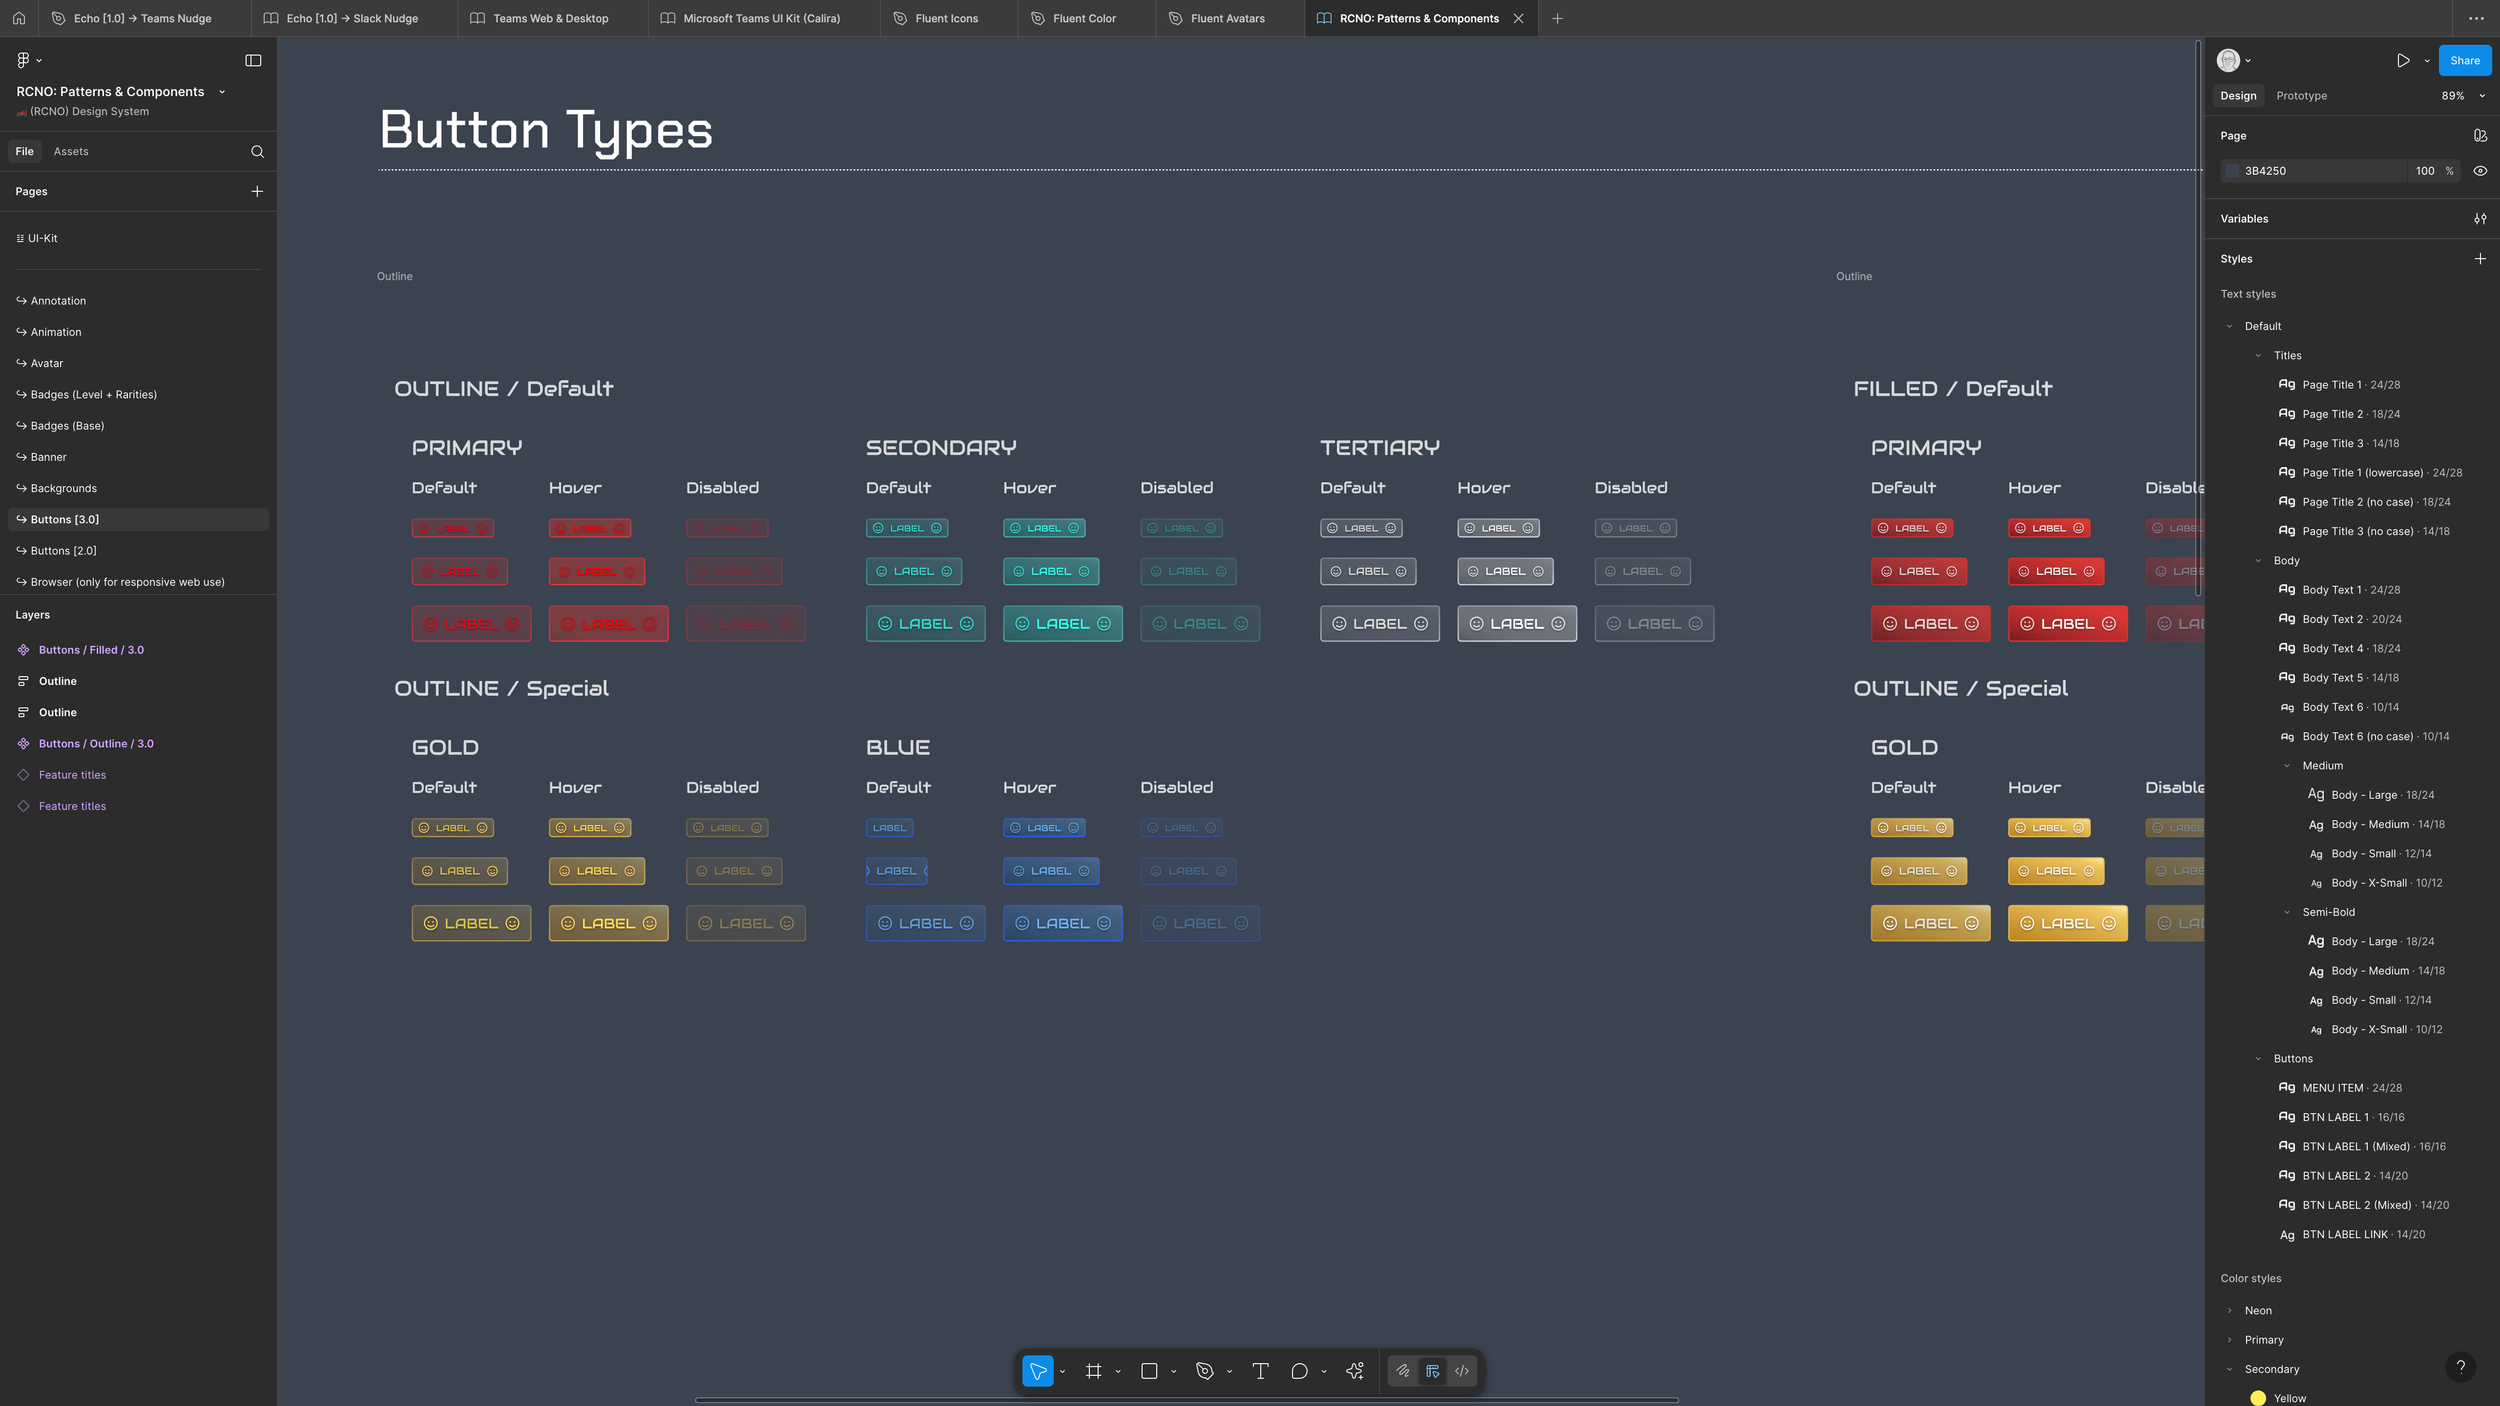Select the Pen tool
The width and height of the screenshot is (2500, 1406).
[x=1204, y=1371]
